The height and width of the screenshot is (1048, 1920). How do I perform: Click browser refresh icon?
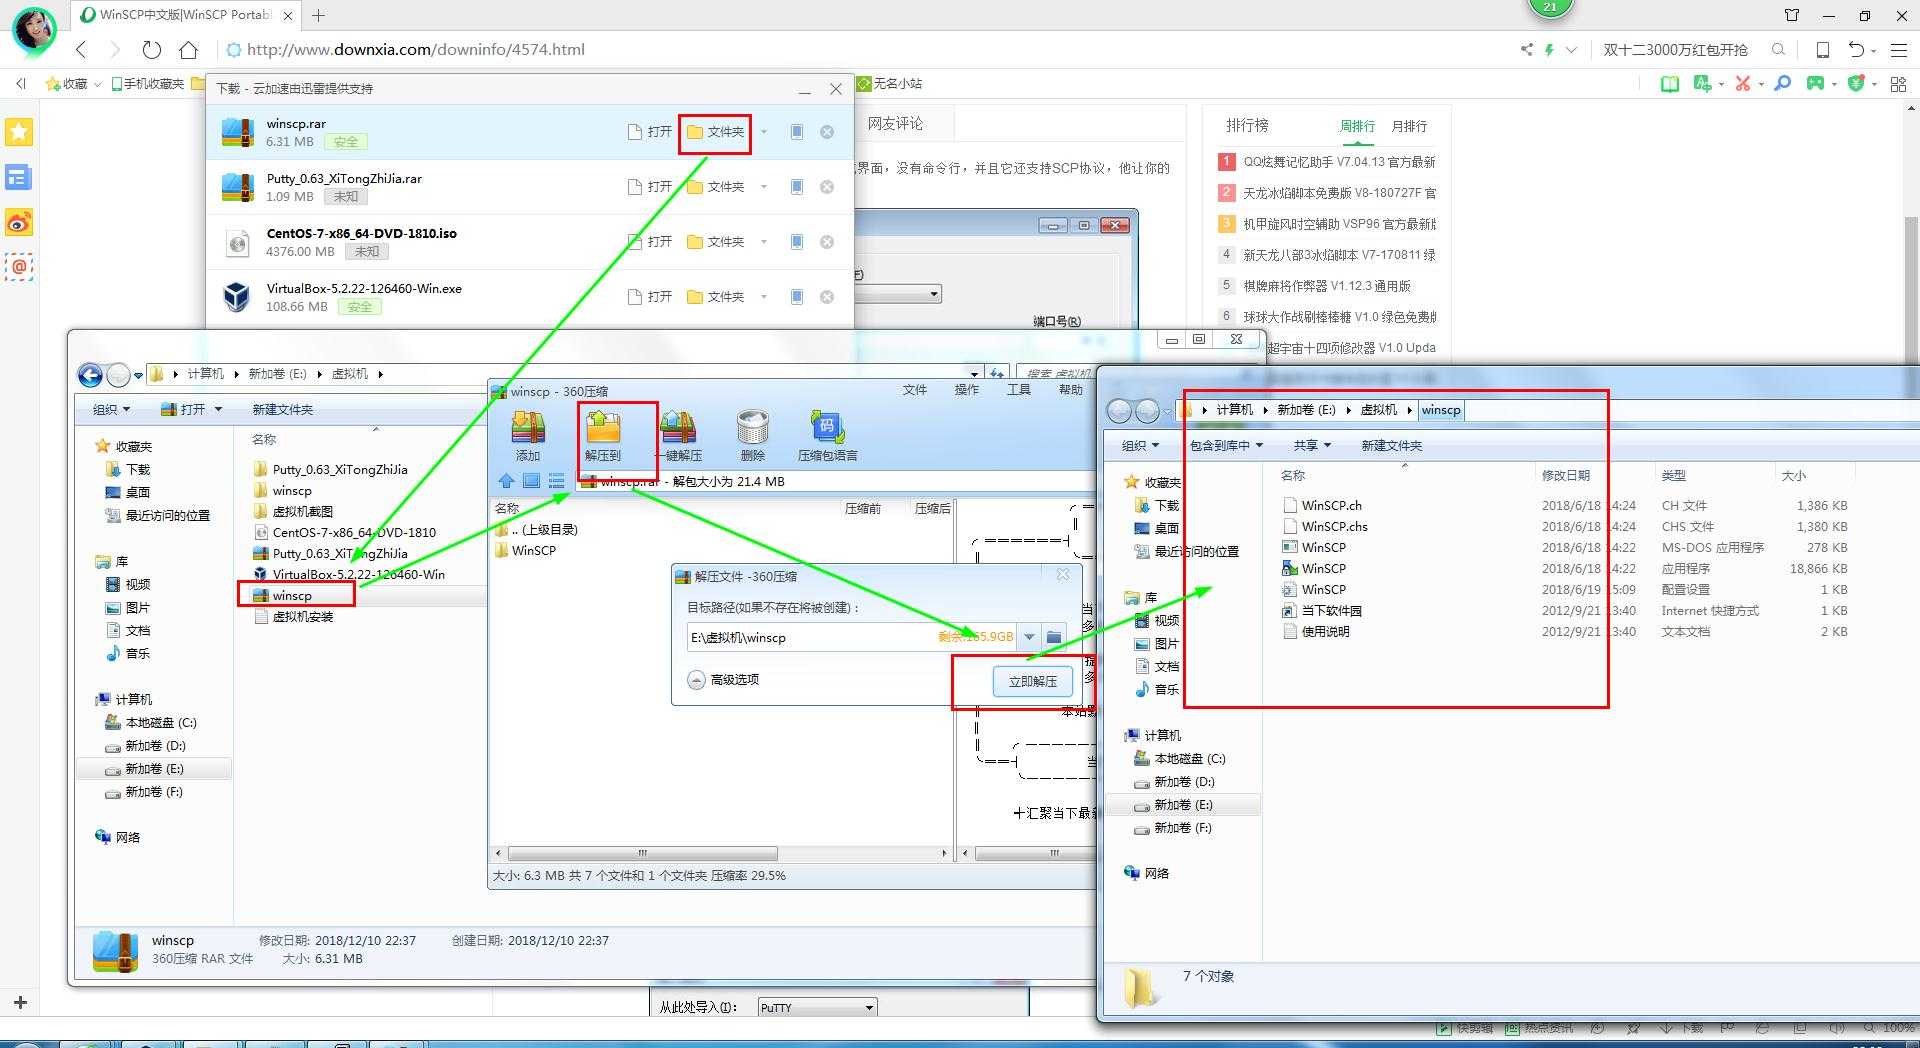point(151,49)
